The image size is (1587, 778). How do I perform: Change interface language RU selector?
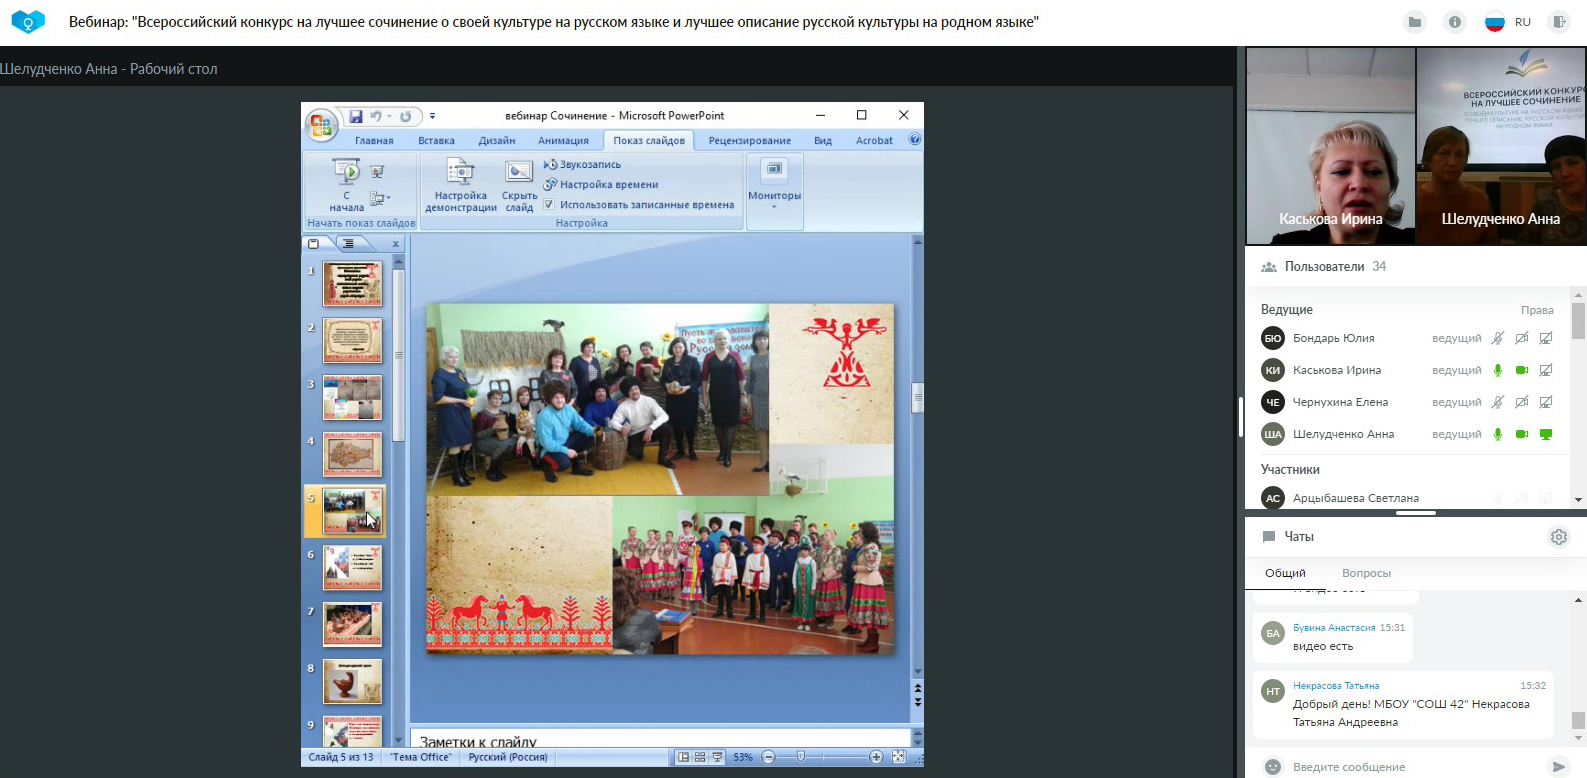[1508, 22]
